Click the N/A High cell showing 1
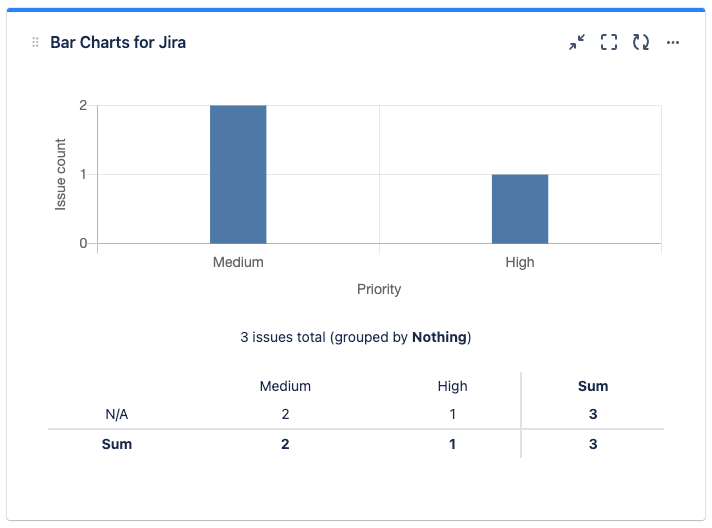This screenshot has height=528, width=712. (x=452, y=414)
